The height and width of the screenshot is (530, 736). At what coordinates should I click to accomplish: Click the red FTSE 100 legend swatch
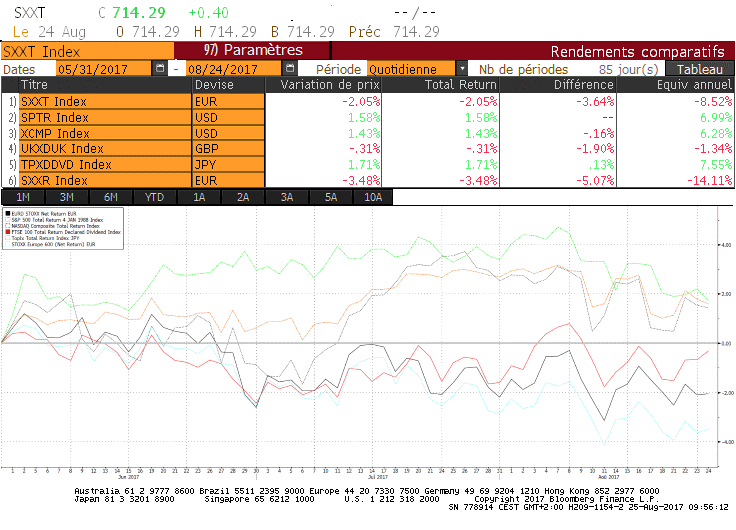pos(8,232)
